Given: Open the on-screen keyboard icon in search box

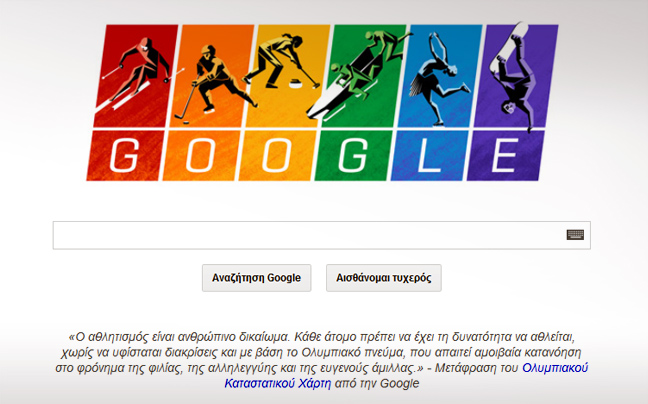Looking at the screenshot, I should click(575, 235).
